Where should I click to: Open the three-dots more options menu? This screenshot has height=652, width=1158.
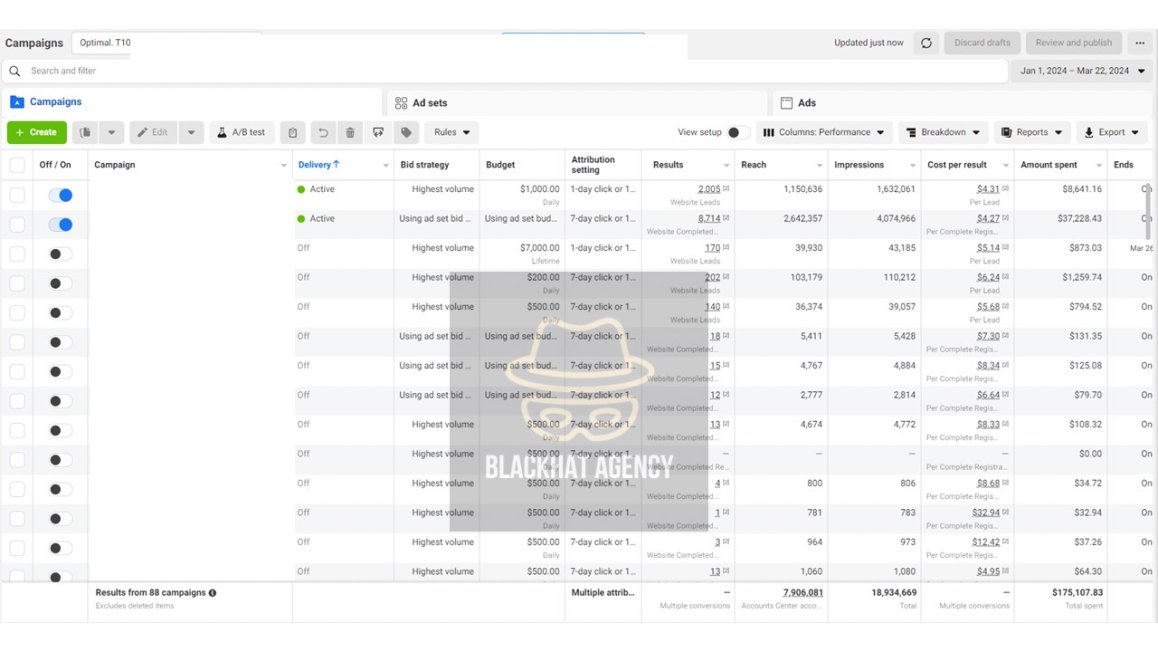point(1140,43)
